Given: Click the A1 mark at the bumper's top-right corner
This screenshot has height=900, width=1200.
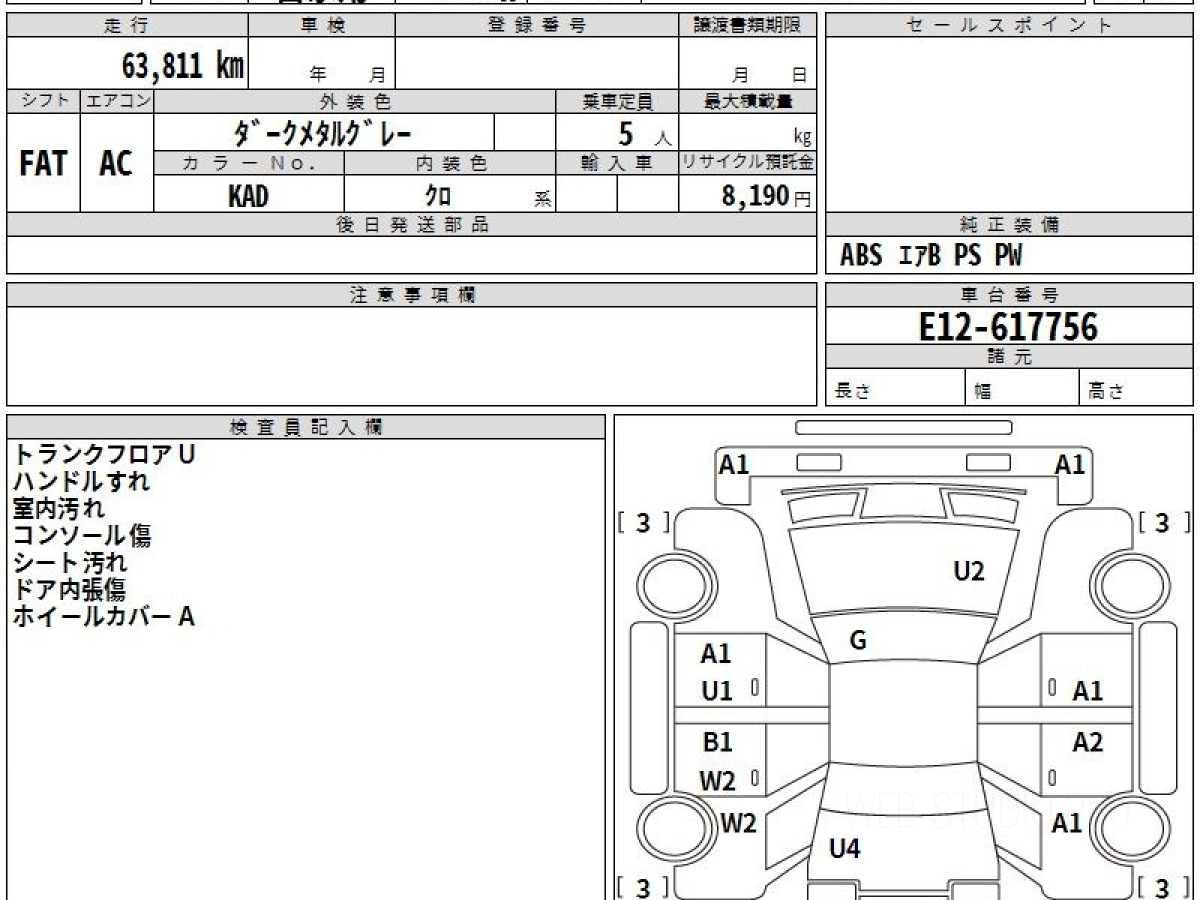Looking at the screenshot, I should [1070, 464].
